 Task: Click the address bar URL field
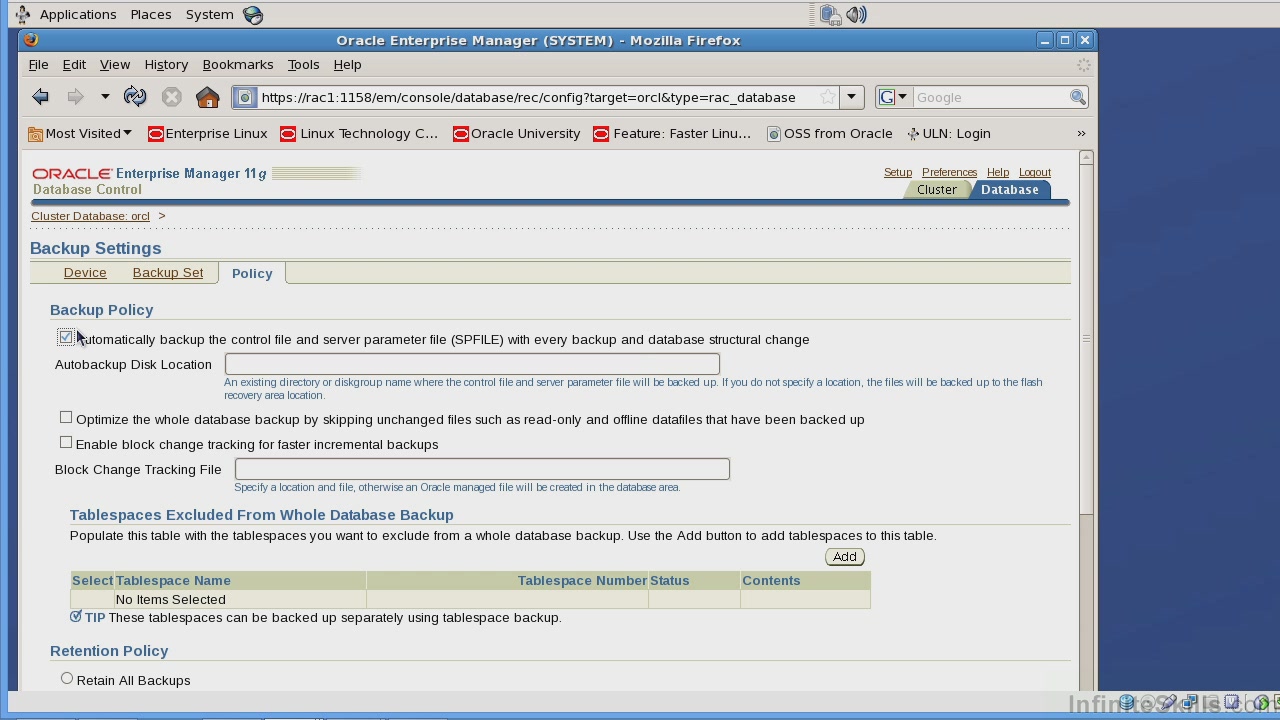pyautogui.click(x=537, y=97)
